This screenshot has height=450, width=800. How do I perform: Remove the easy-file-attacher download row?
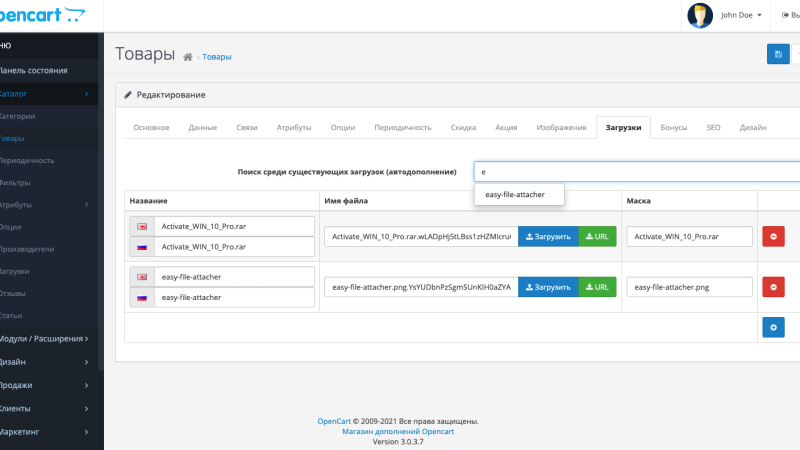click(773, 287)
